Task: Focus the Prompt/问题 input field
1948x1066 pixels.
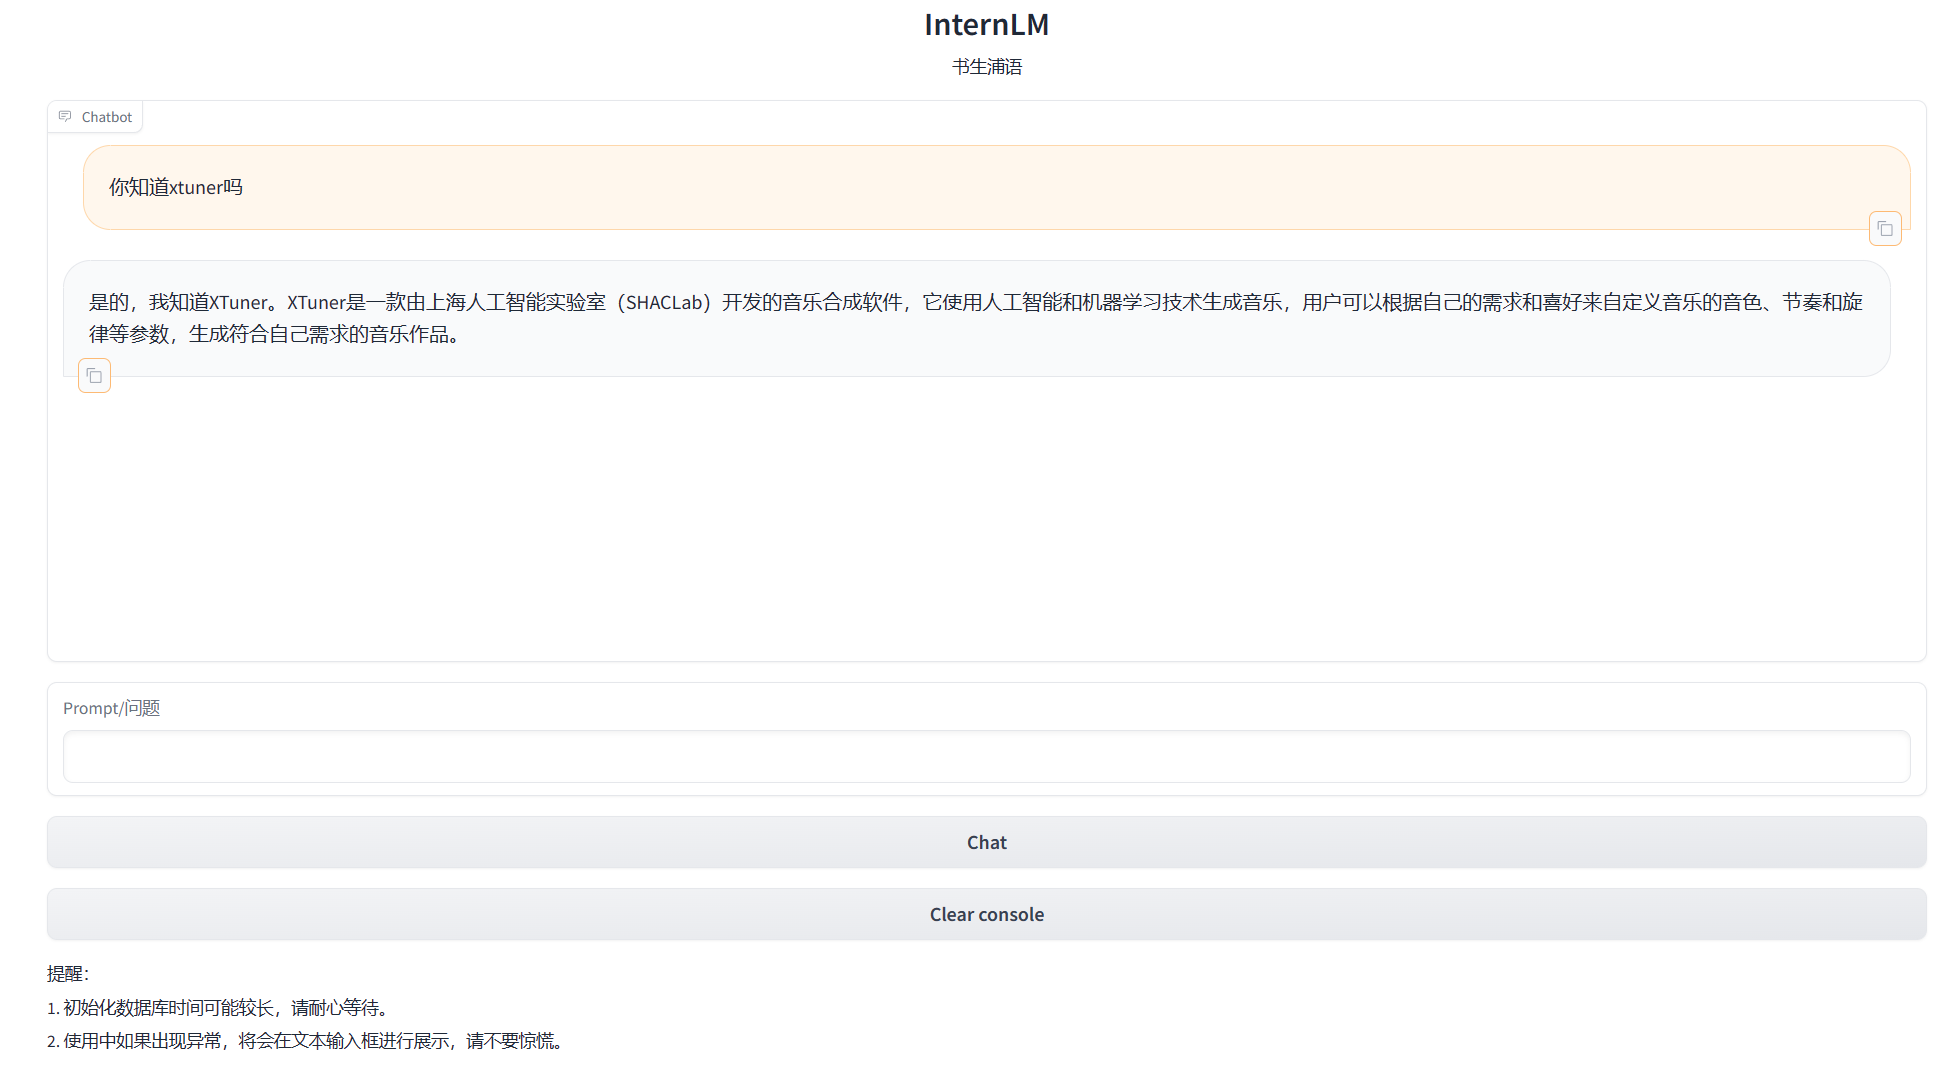Action: pos(986,756)
